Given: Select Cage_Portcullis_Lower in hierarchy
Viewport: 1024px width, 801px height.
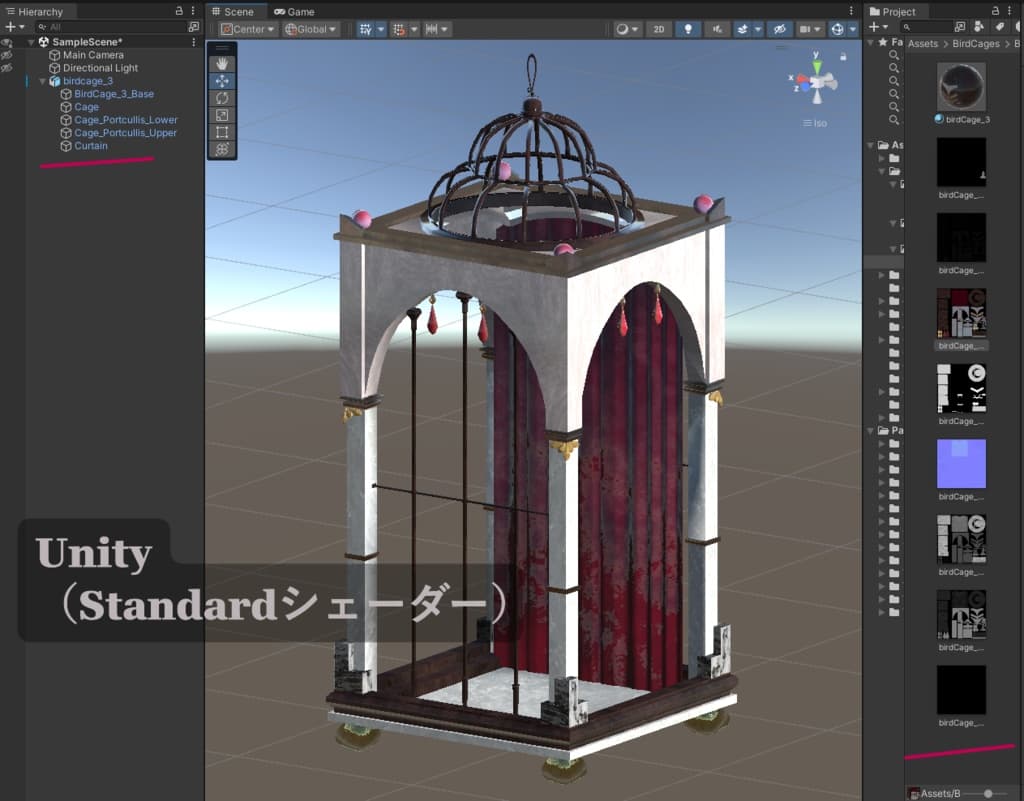Looking at the screenshot, I should pyautogui.click(x=125, y=120).
